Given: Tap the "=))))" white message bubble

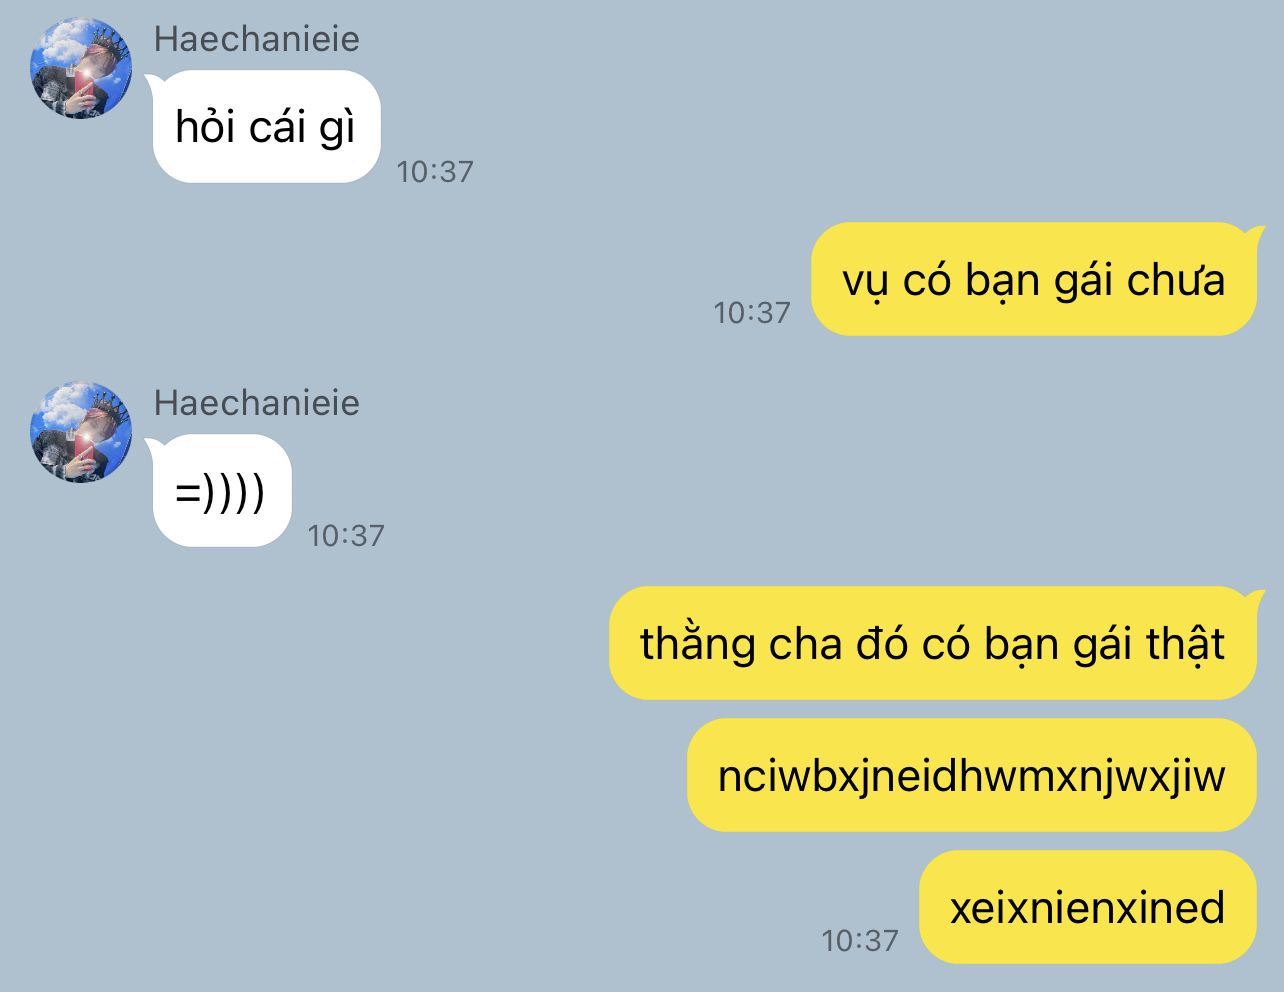Looking at the screenshot, I should coord(220,491).
